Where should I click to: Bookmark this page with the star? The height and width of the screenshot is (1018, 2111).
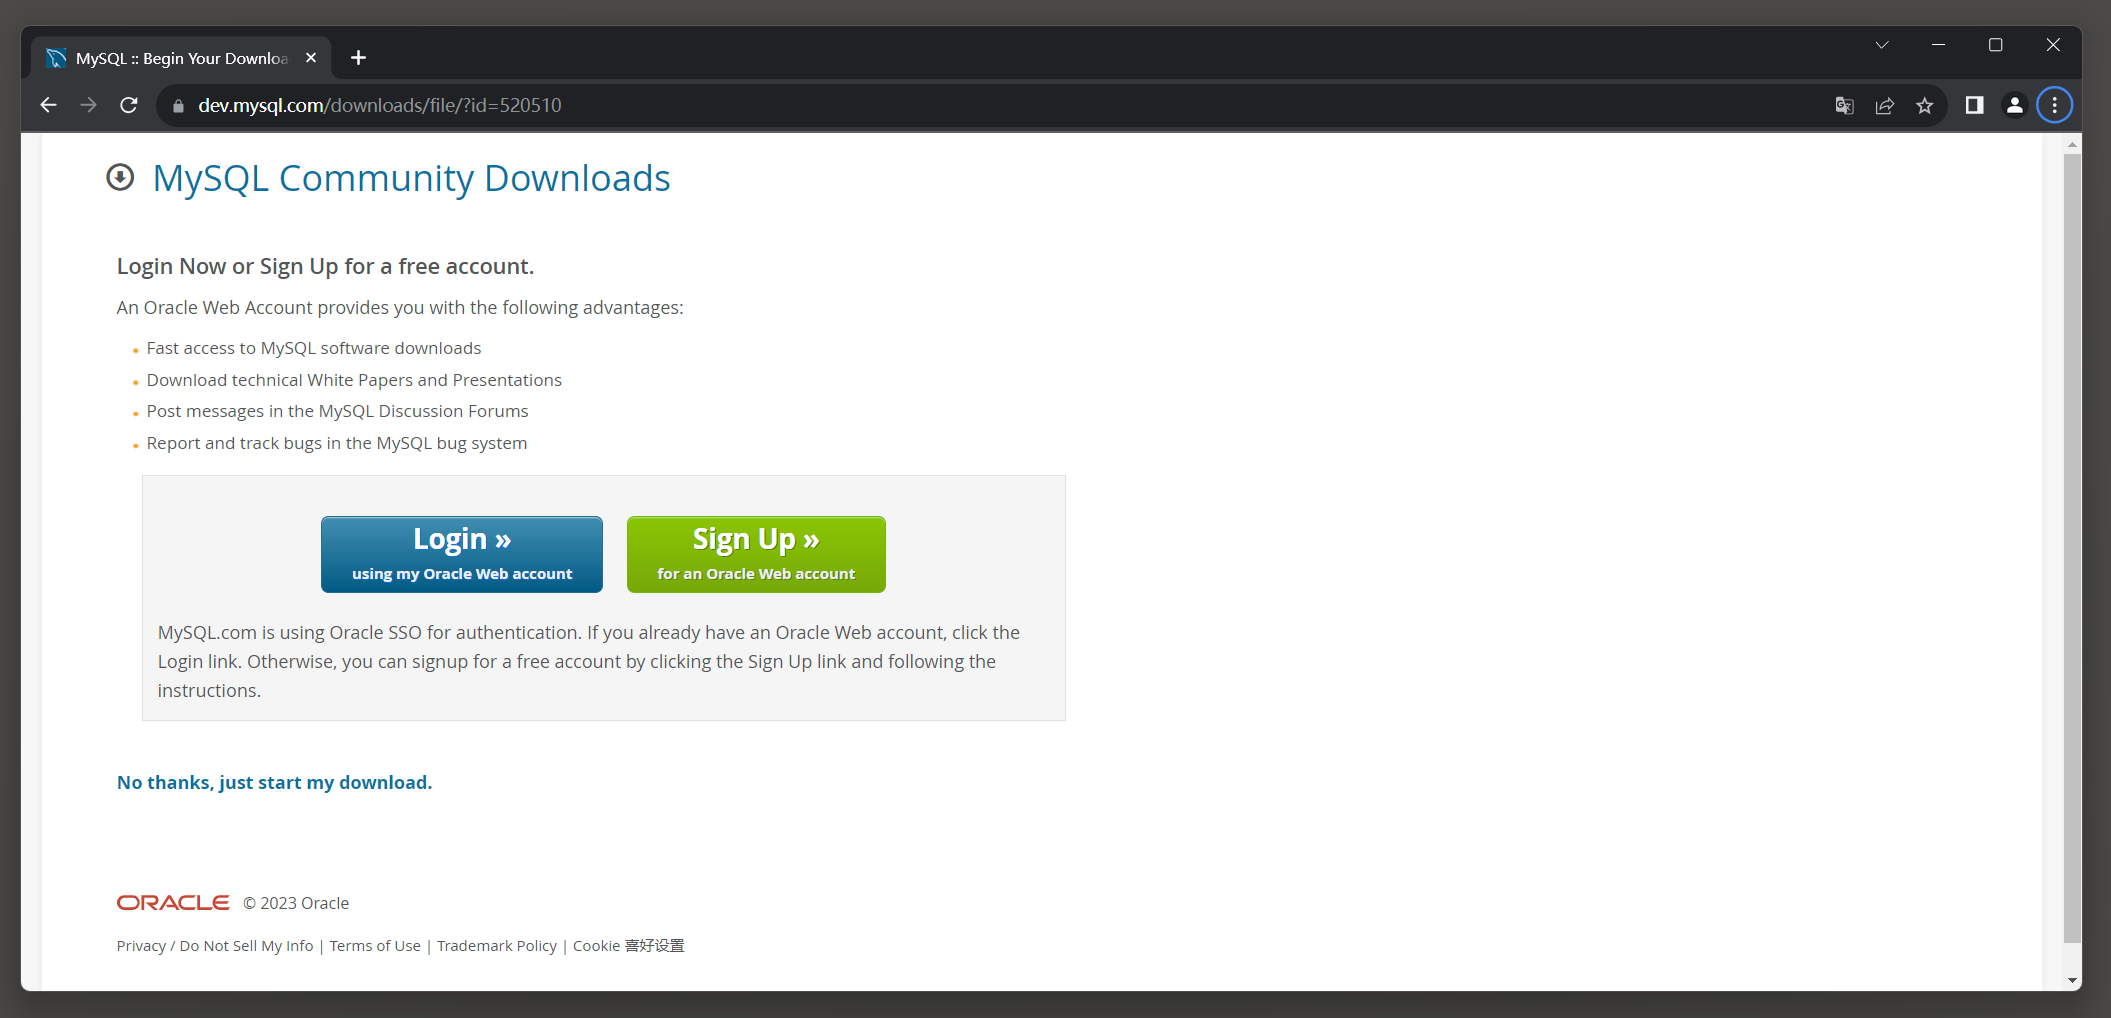(1925, 105)
